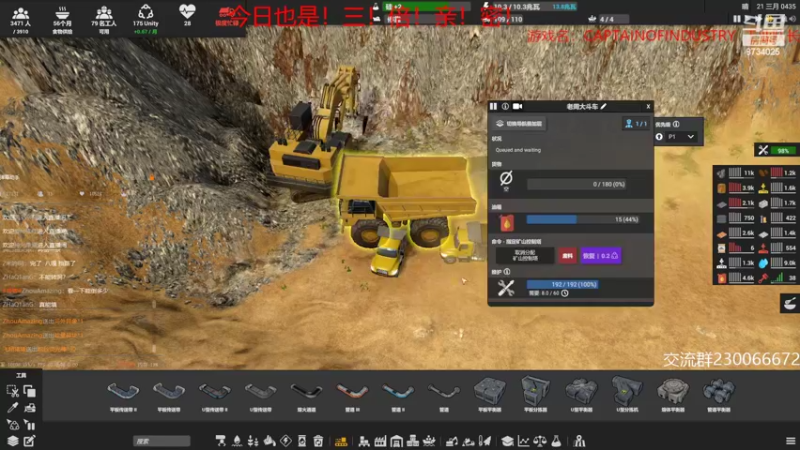Open the hamburger main menu

click(x=790, y=441)
